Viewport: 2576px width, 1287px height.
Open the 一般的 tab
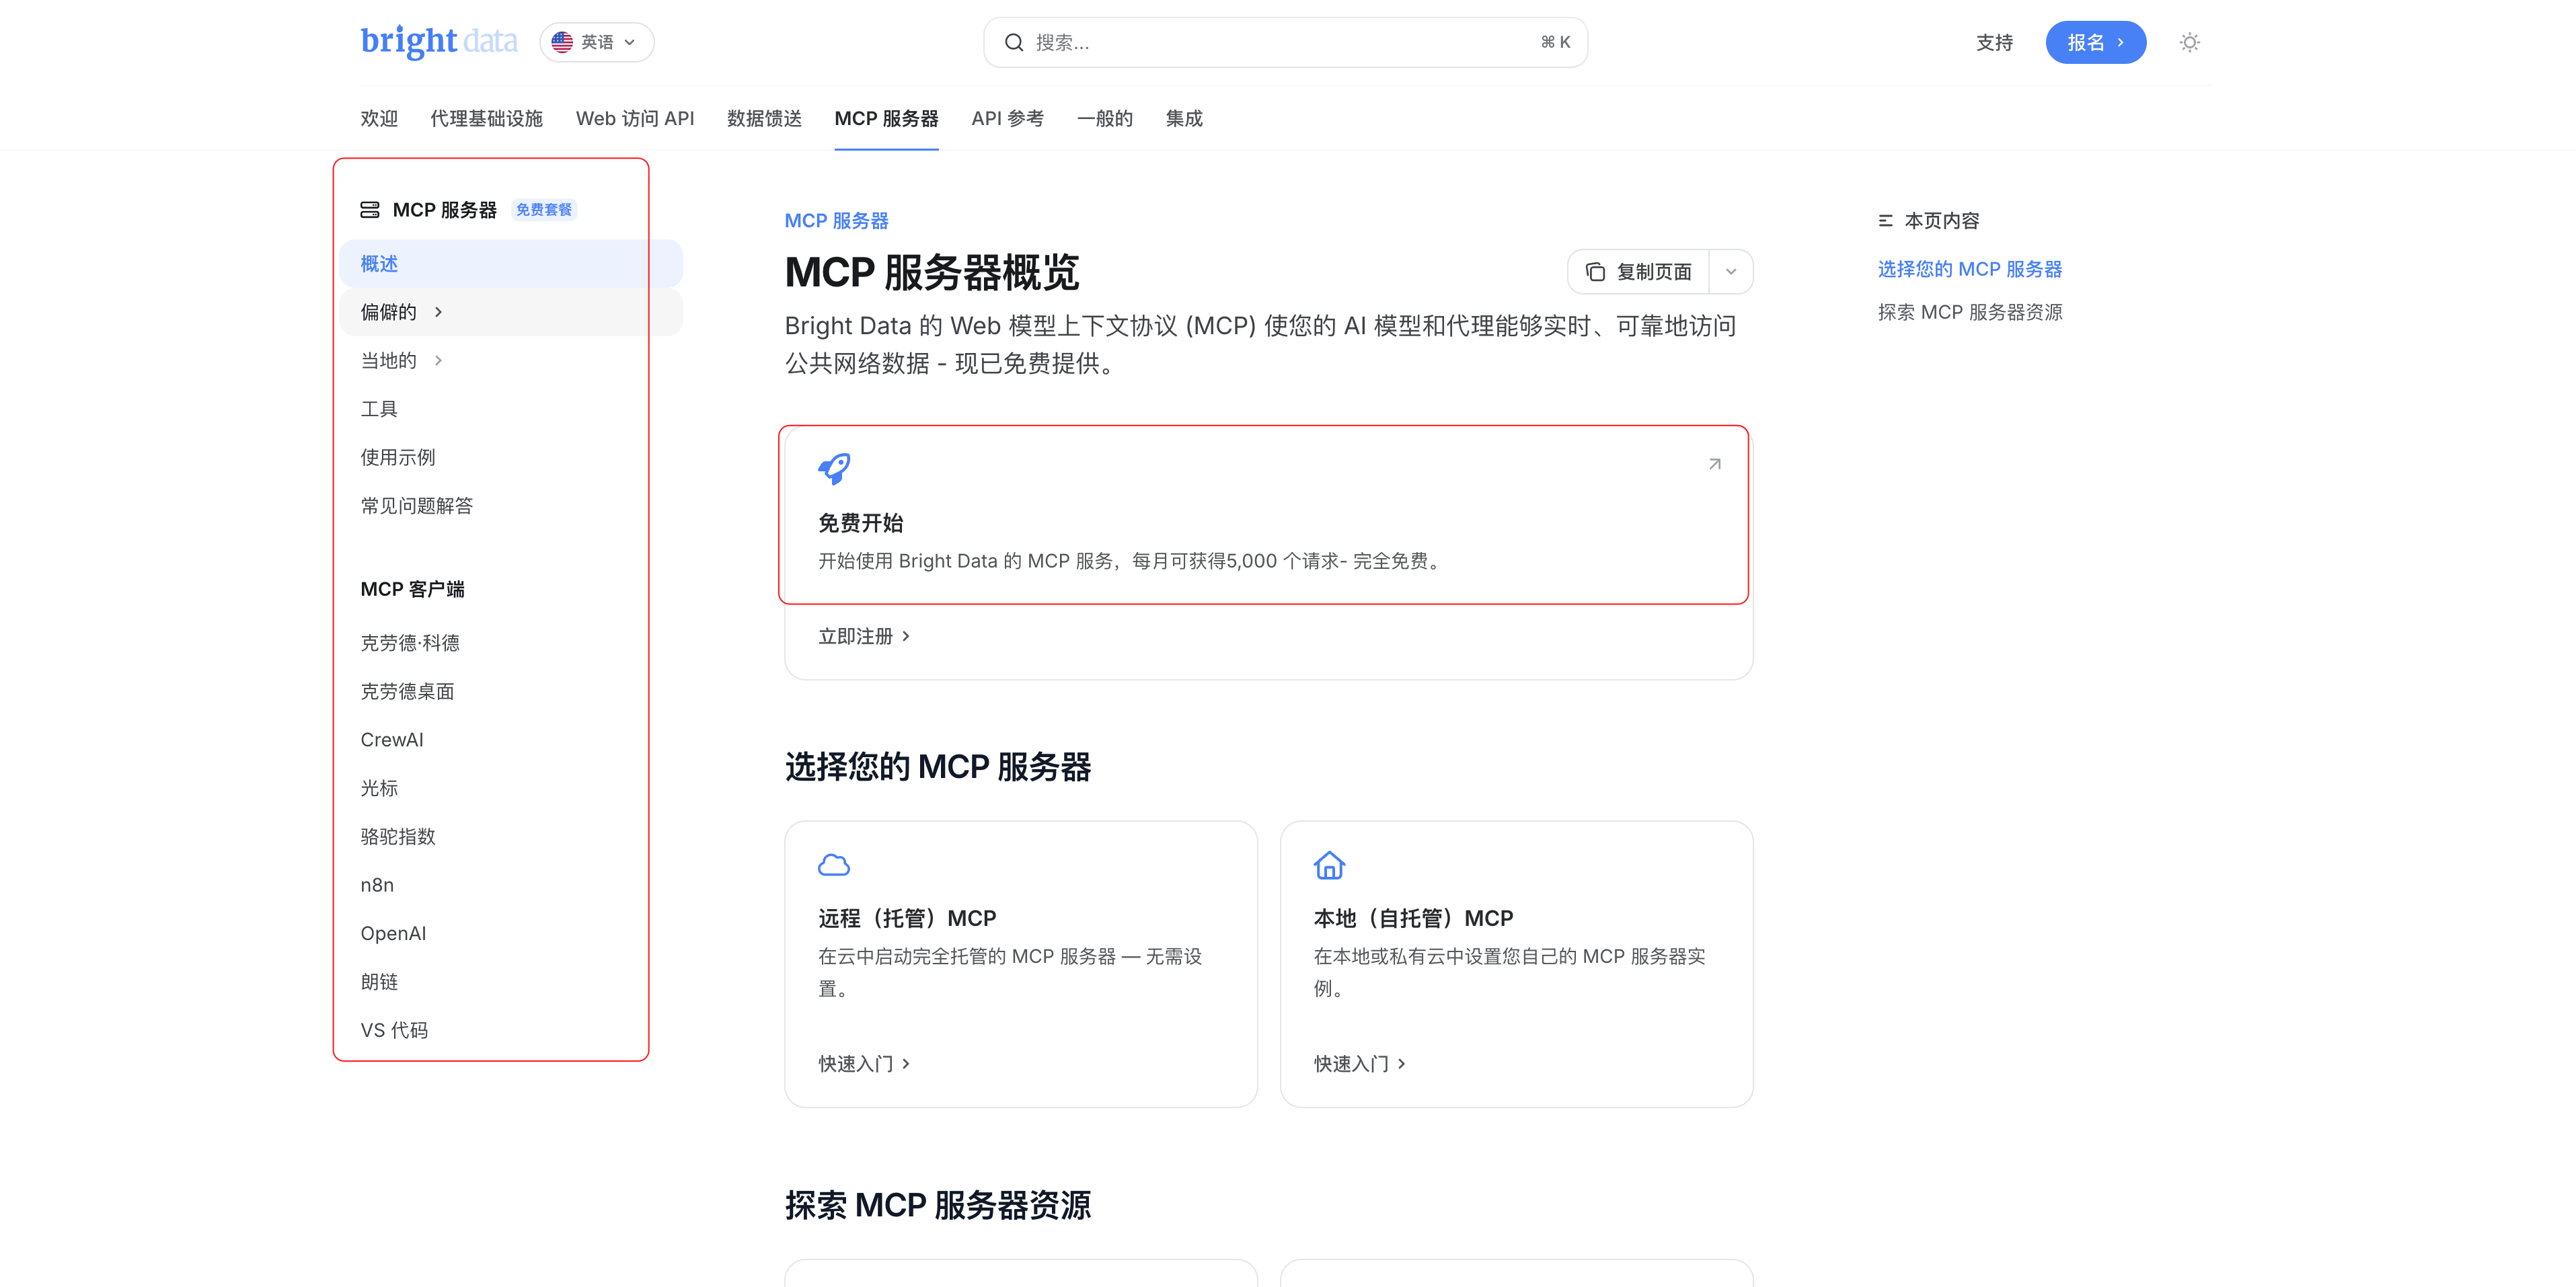click(x=1104, y=118)
